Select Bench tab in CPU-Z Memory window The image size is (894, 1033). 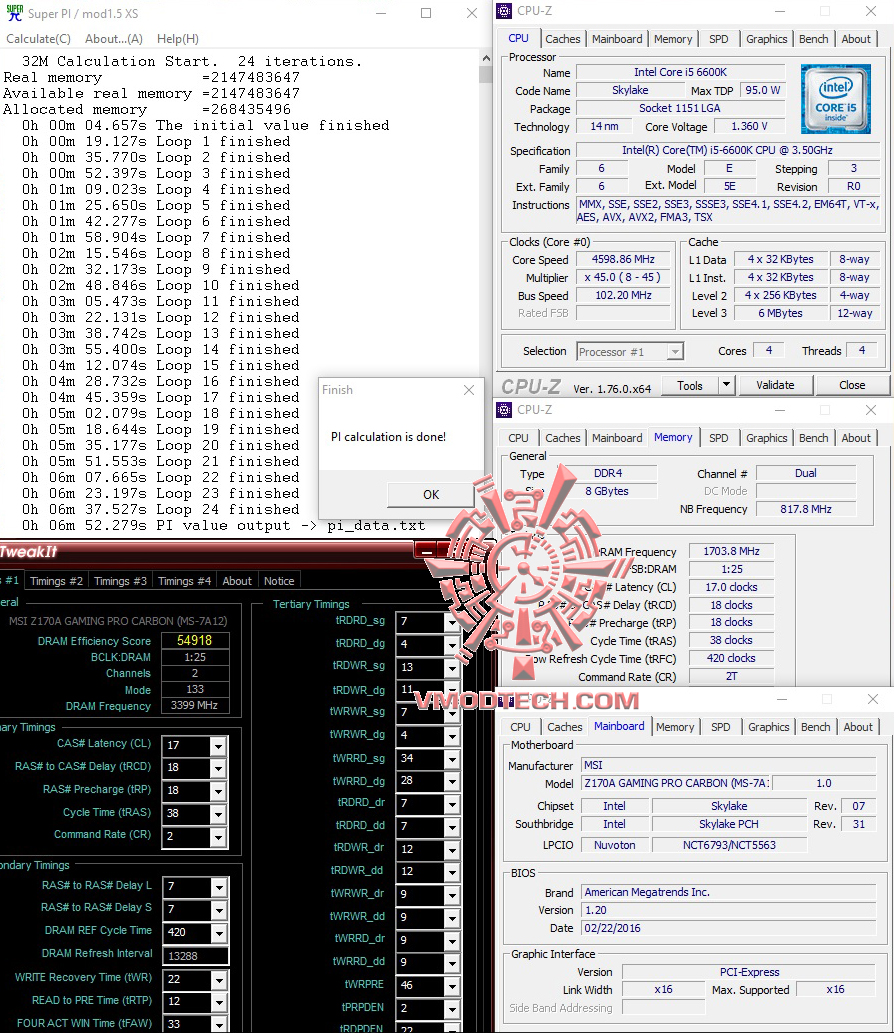pos(814,438)
